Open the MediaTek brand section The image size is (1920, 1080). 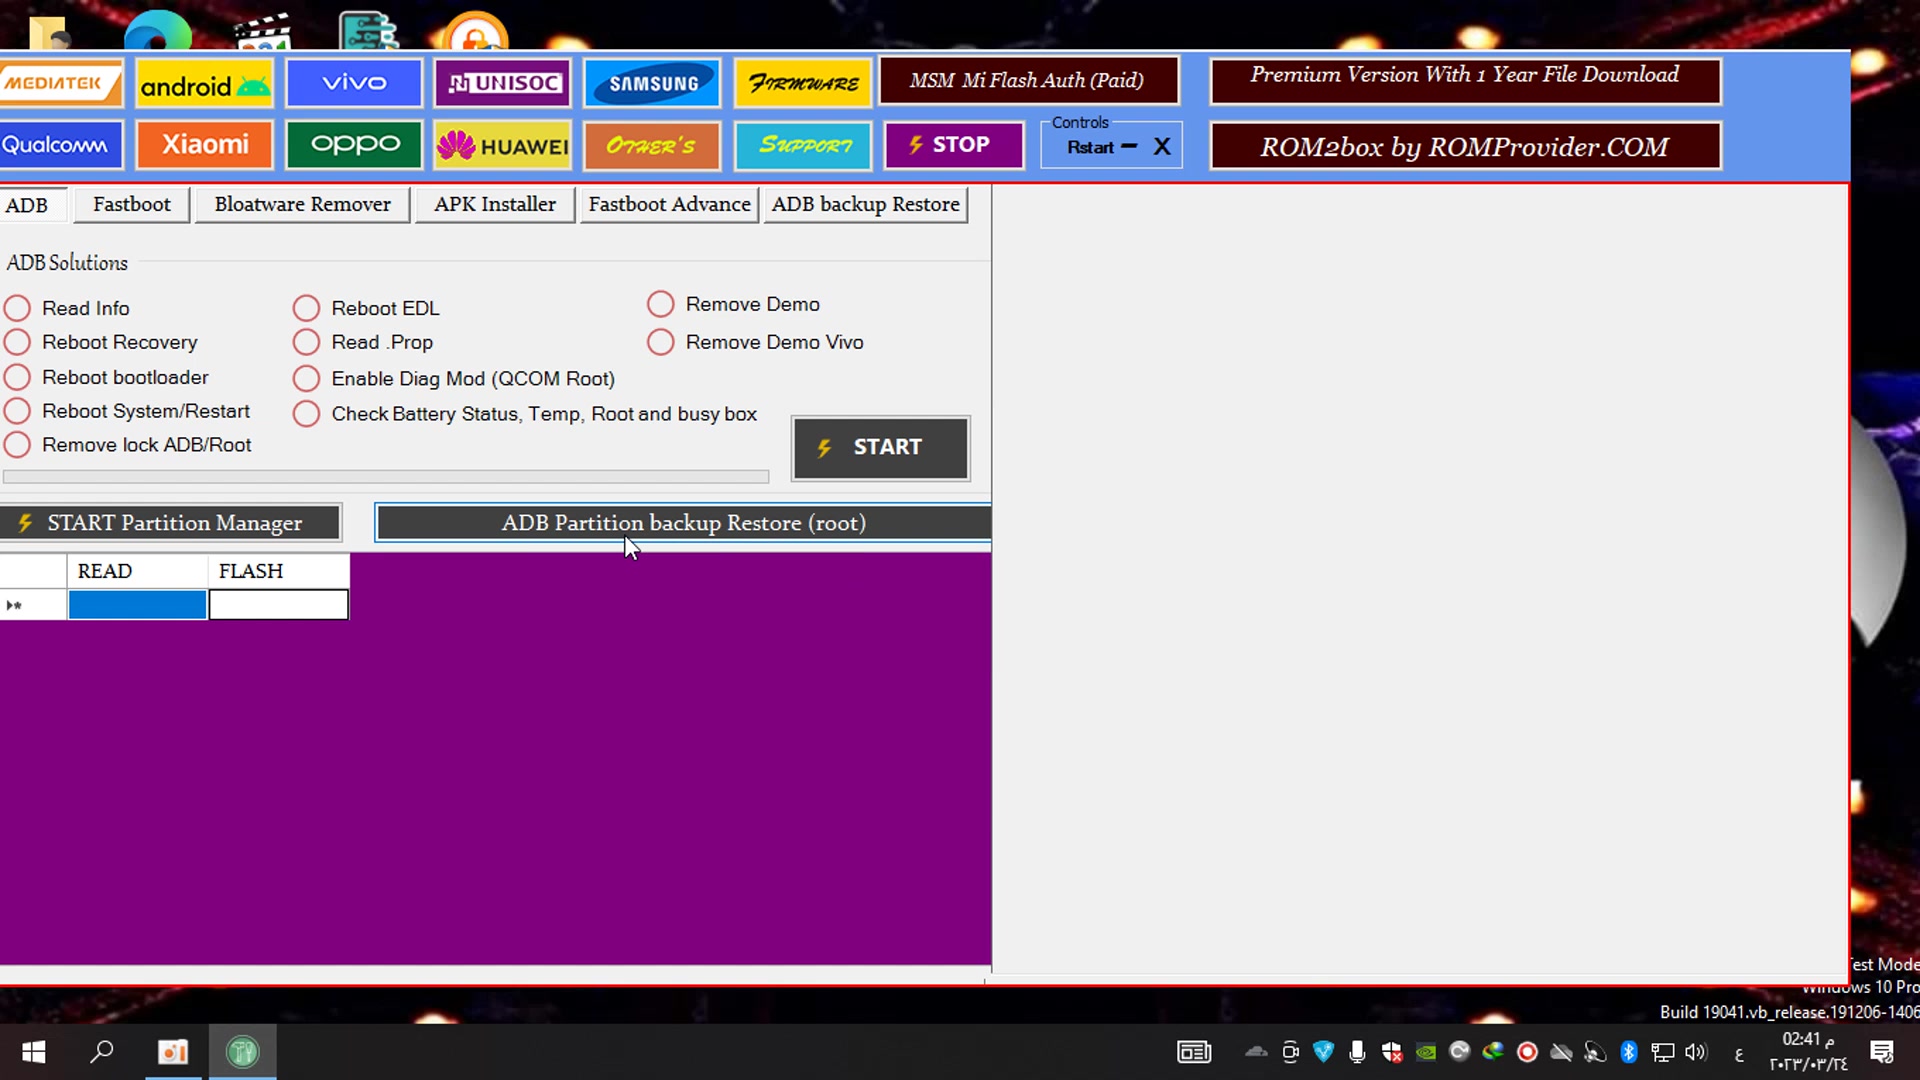[x=60, y=83]
